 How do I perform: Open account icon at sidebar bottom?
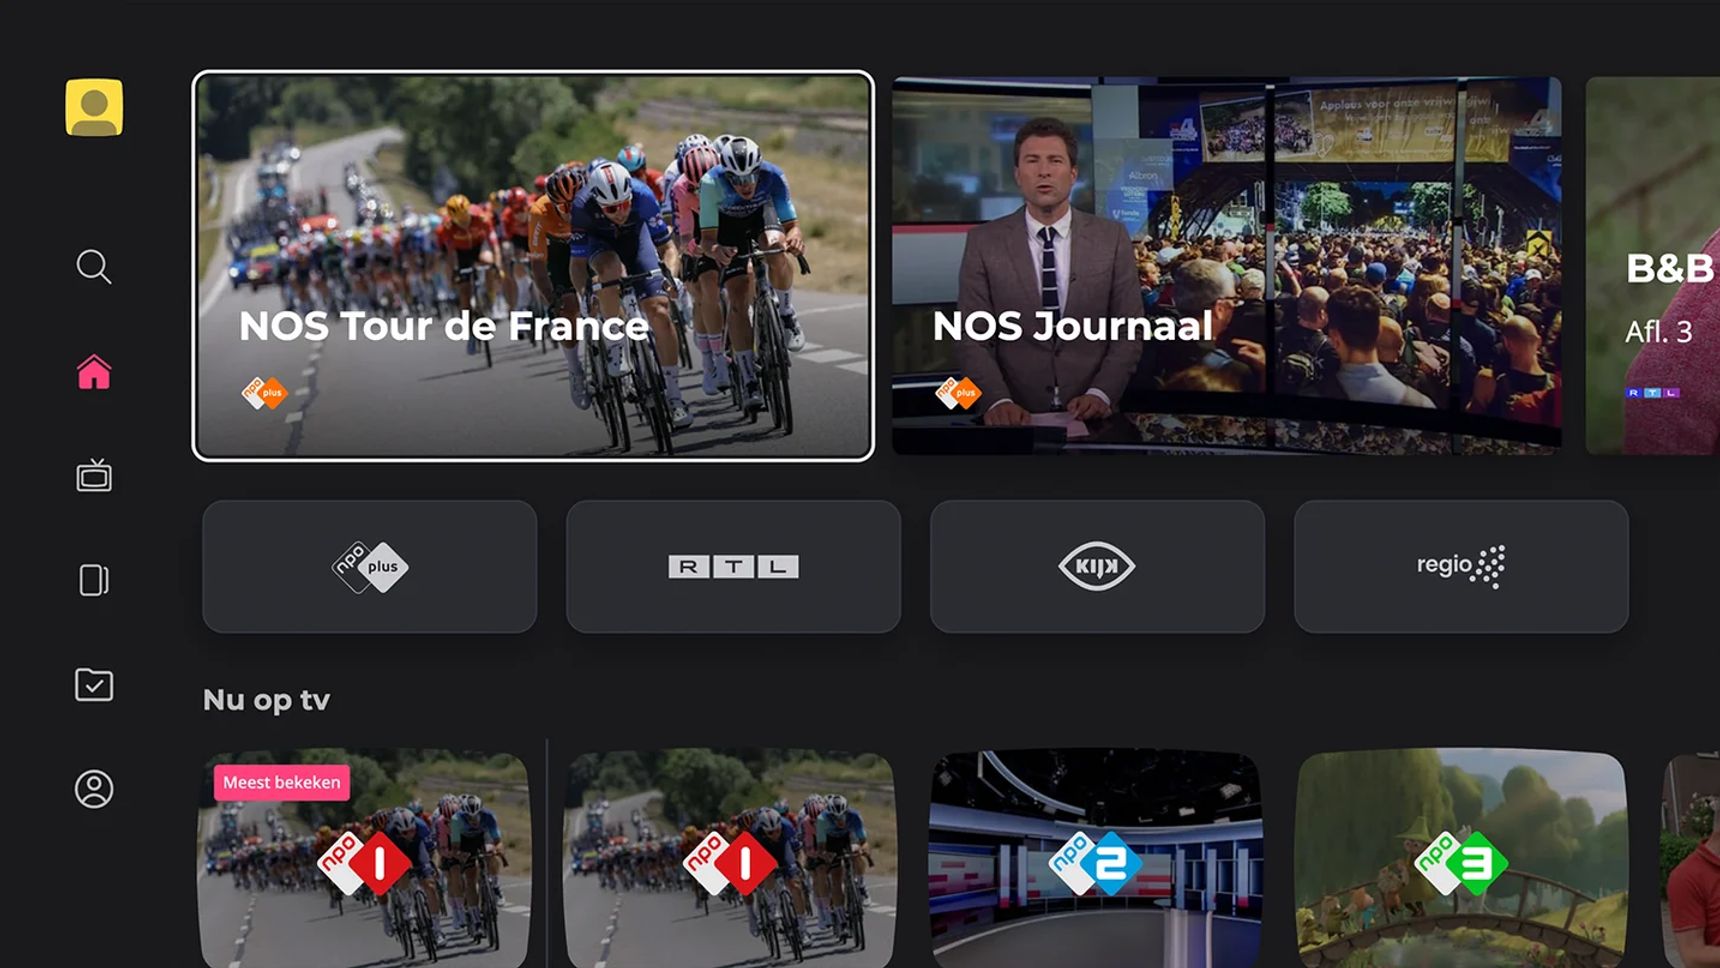pos(94,789)
